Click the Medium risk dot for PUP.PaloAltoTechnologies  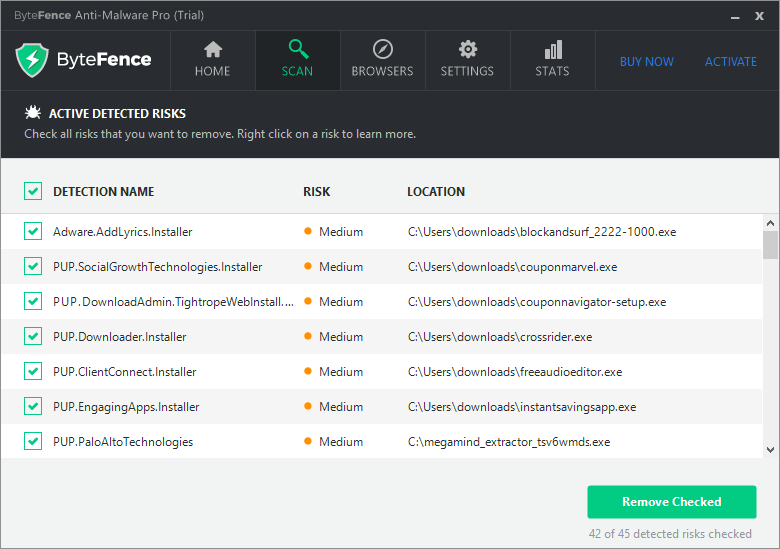click(308, 441)
